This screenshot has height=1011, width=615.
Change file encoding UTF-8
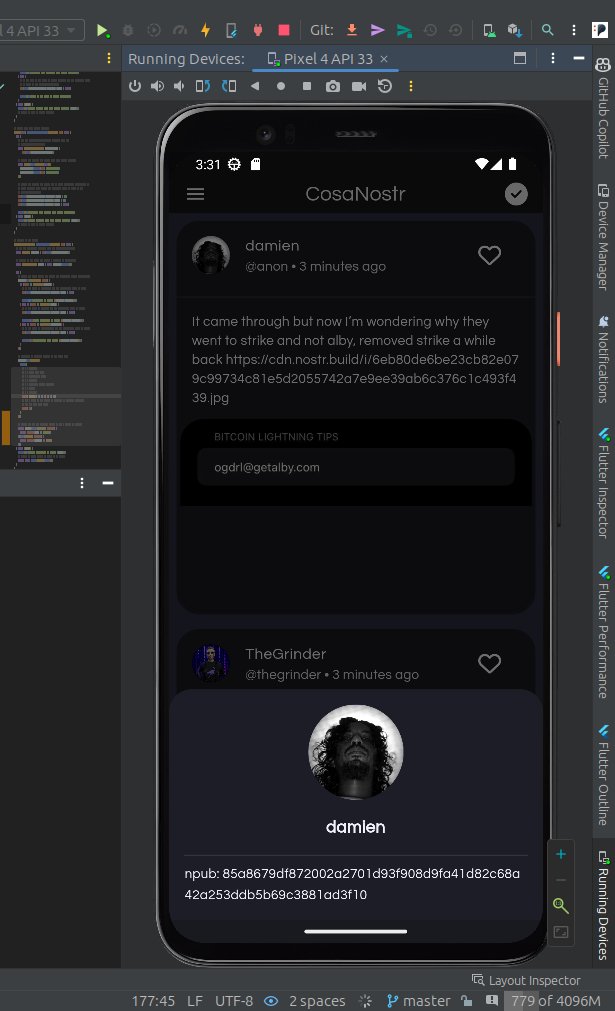233,1001
